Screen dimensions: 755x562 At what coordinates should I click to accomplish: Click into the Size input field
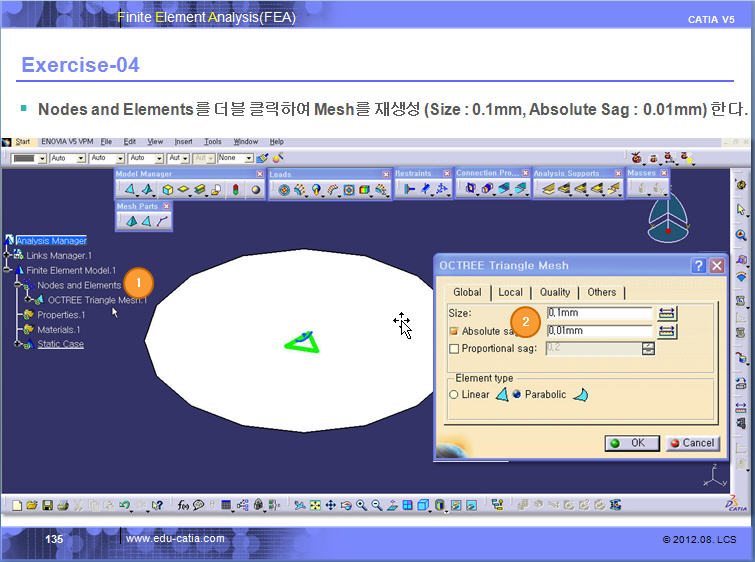pos(598,313)
